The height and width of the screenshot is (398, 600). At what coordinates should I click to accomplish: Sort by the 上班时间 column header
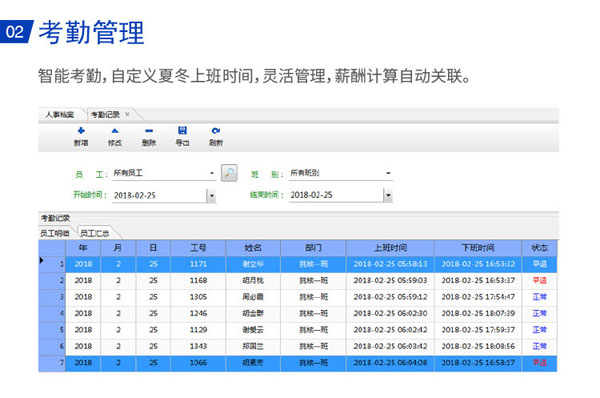(x=390, y=248)
